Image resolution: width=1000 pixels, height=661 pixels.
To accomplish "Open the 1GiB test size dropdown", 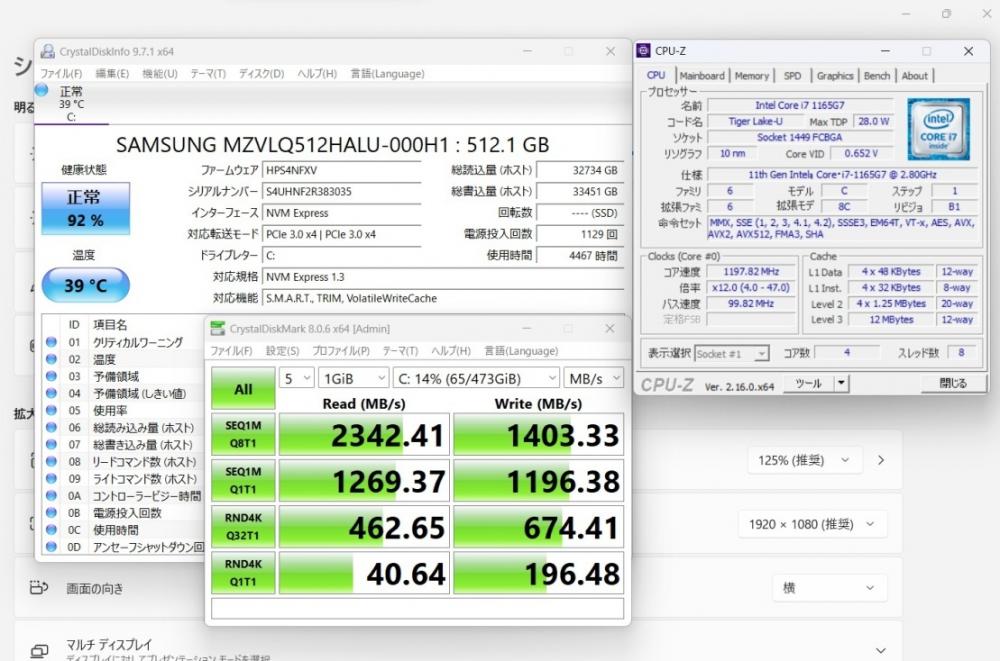I will [x=353, y=378].
